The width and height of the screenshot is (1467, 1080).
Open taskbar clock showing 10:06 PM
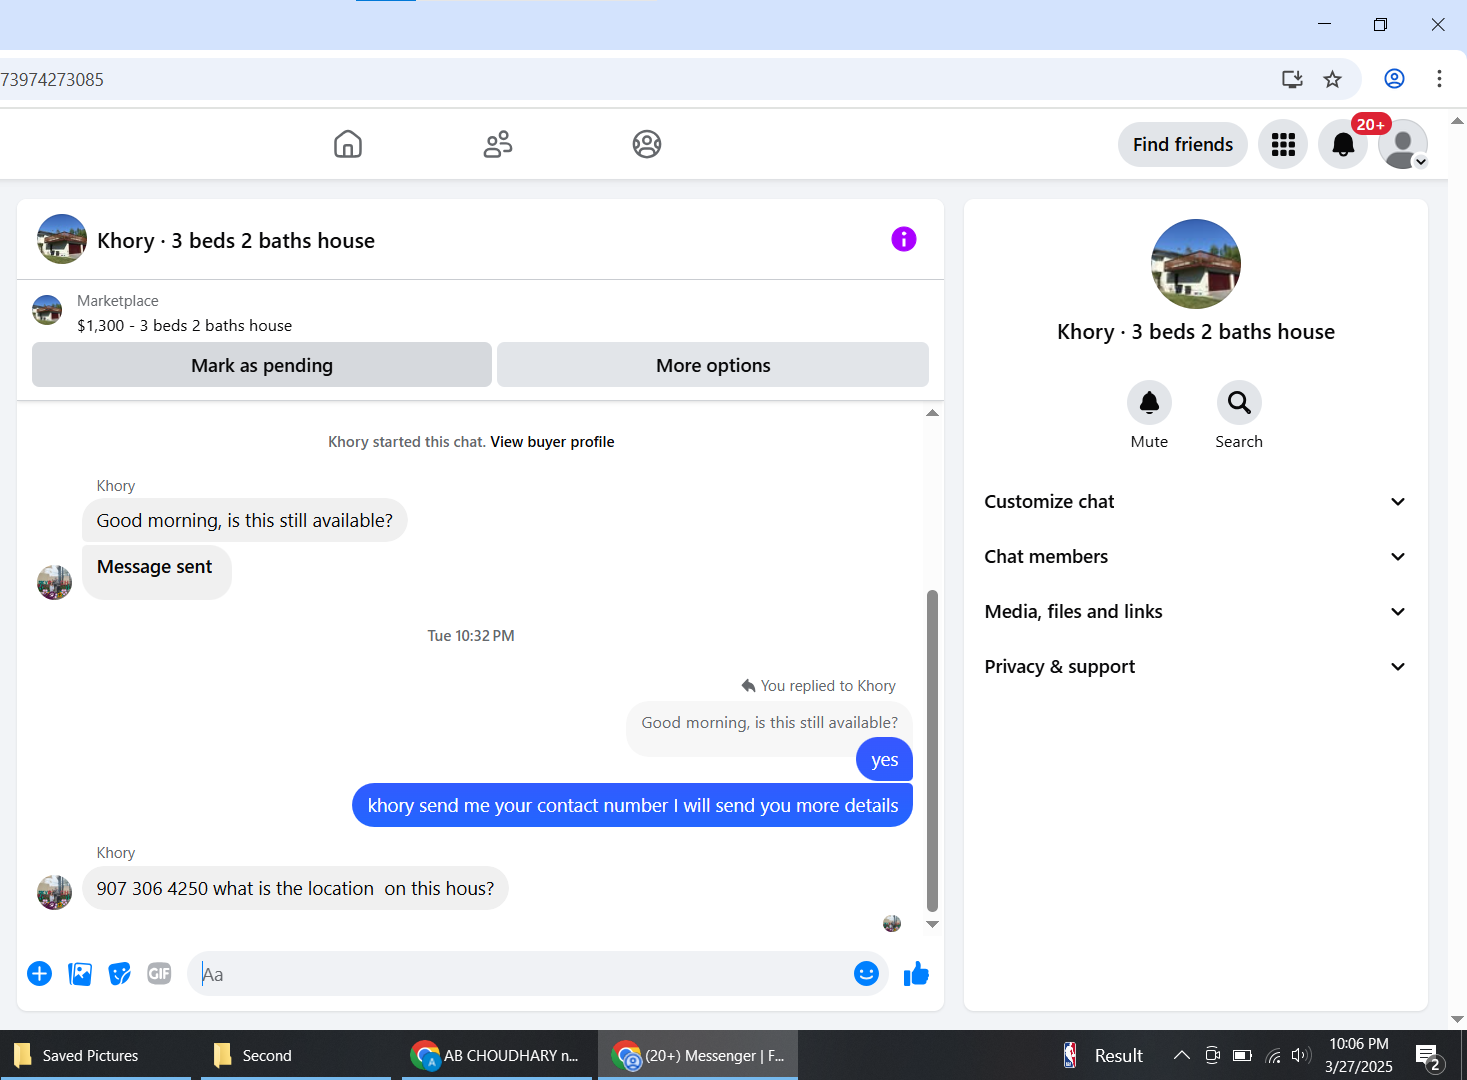click(x=1359, y=1055)
